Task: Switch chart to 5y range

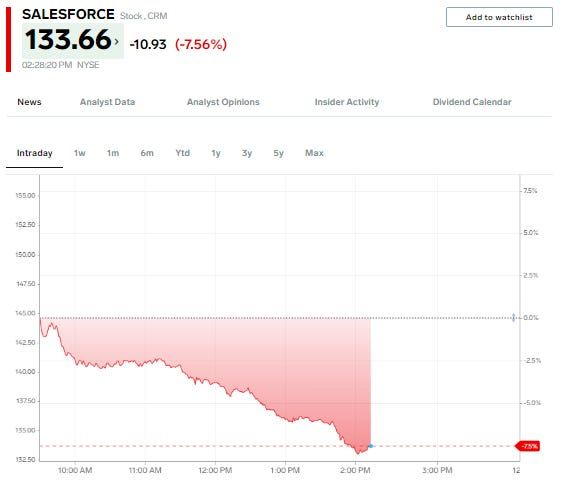Action: (278, 153)
